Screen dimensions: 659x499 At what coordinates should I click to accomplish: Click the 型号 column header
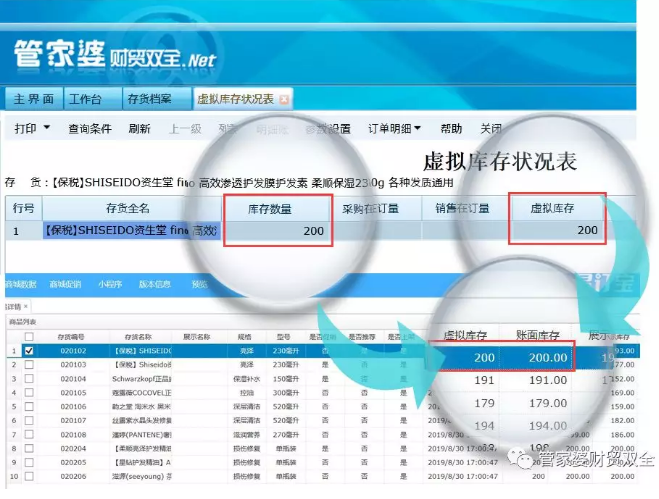(284, 337)
